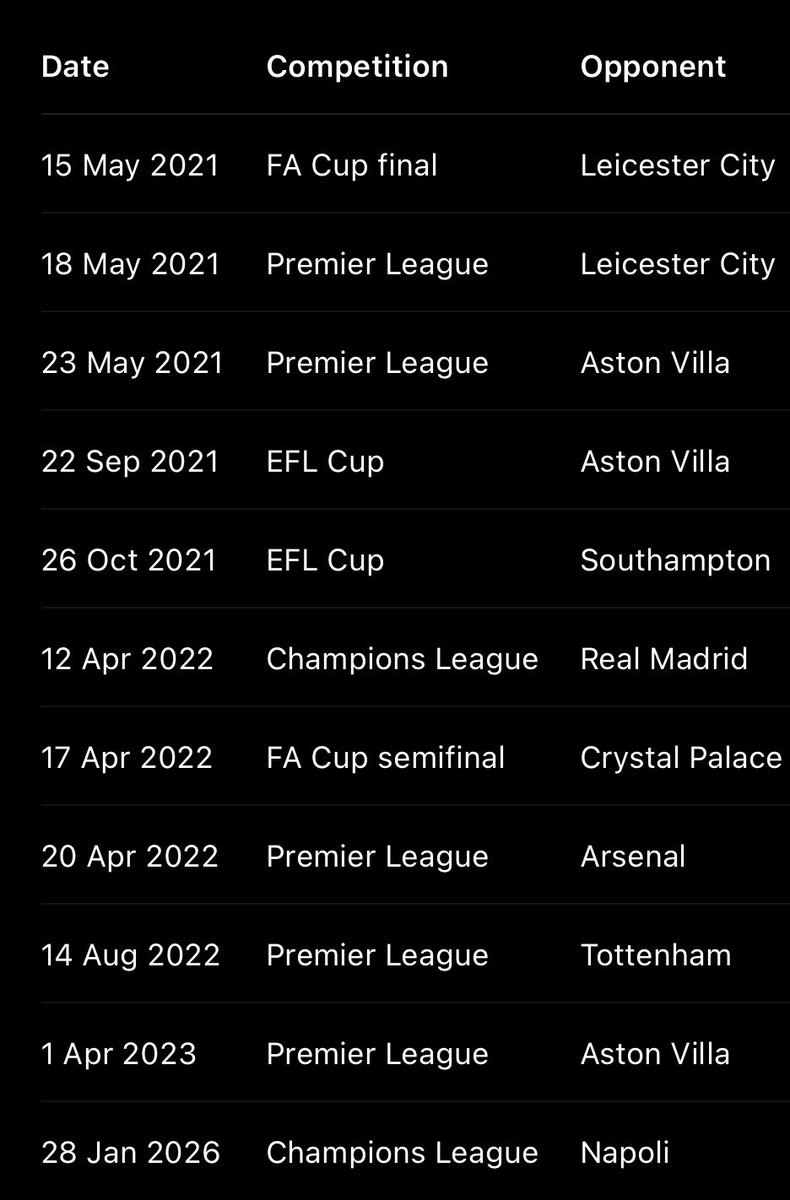Select the 28 Jan 2026 date cell

[130, 1153]
